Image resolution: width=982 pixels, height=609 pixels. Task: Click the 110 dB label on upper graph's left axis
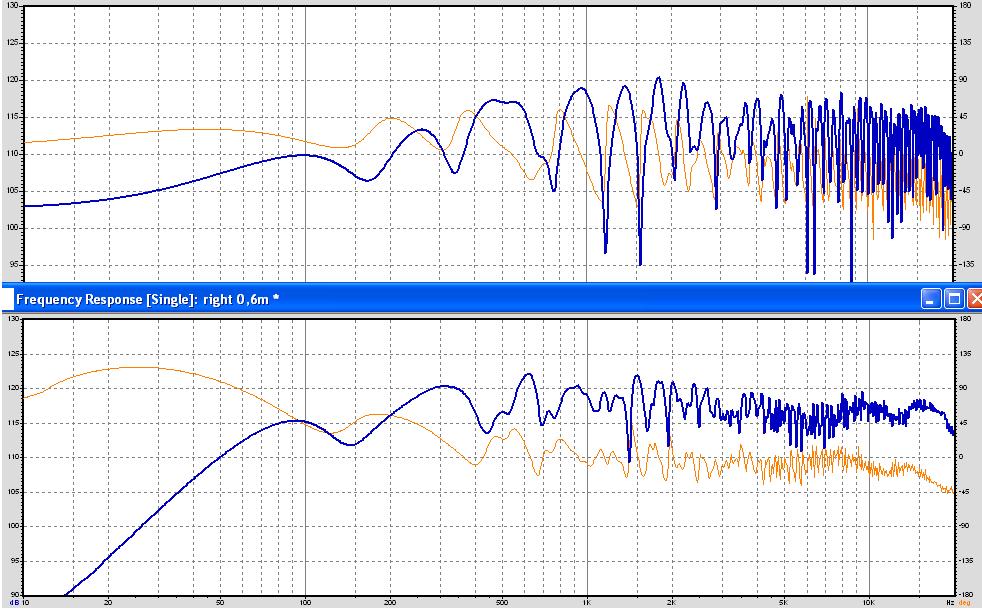click(x=13, y=154)
